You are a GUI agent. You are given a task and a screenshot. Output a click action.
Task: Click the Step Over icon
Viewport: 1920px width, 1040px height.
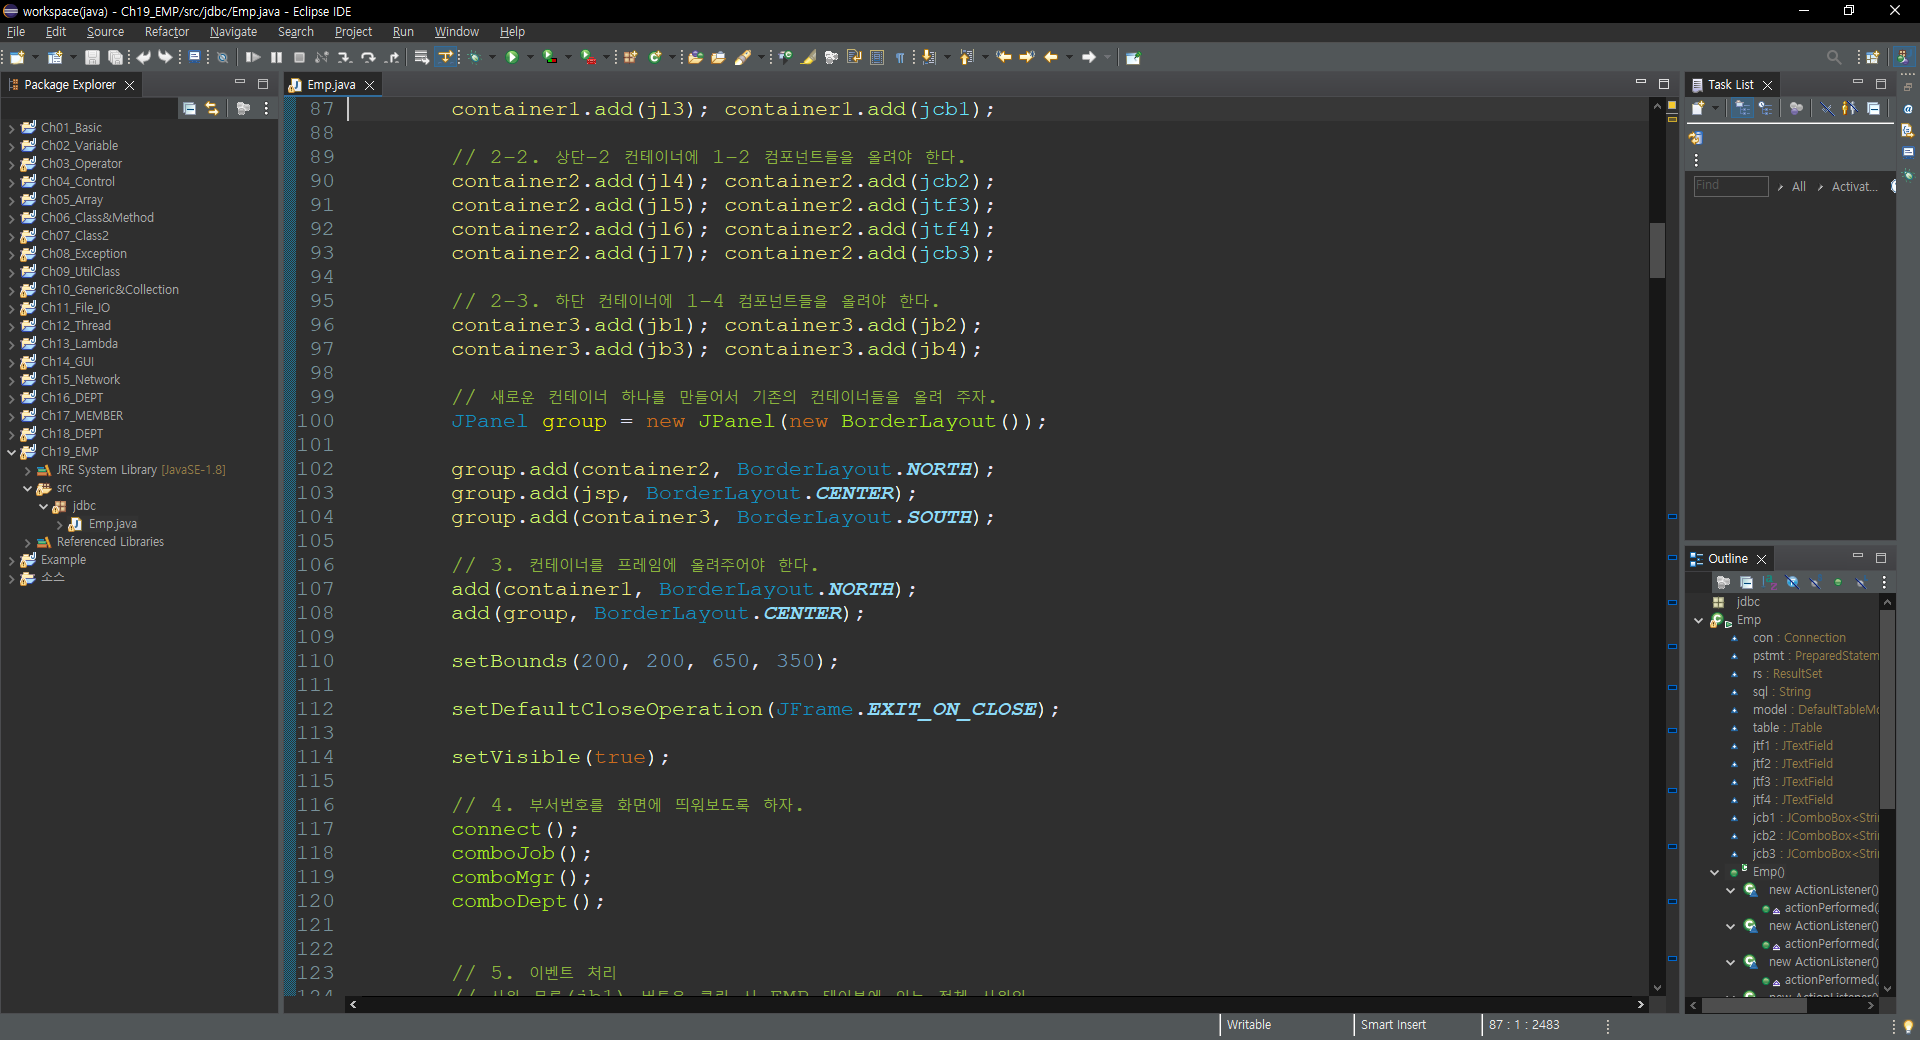pyautogui.click(x=368, y=58)
